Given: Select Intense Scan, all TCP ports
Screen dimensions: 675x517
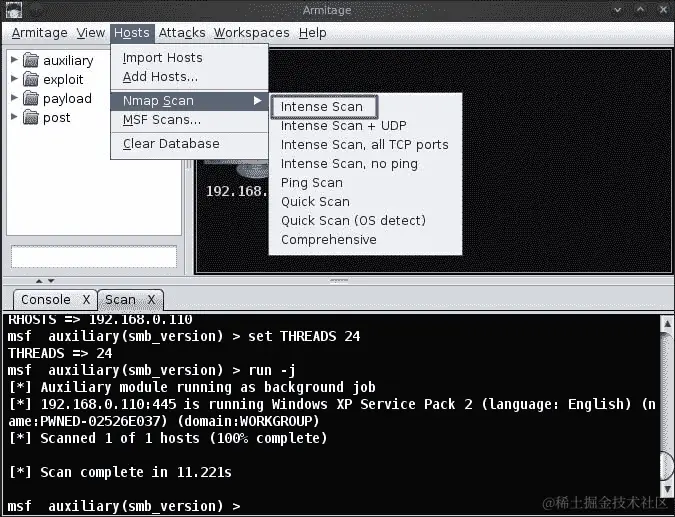Looking at the screenshot, I should (x=365, y=145).
